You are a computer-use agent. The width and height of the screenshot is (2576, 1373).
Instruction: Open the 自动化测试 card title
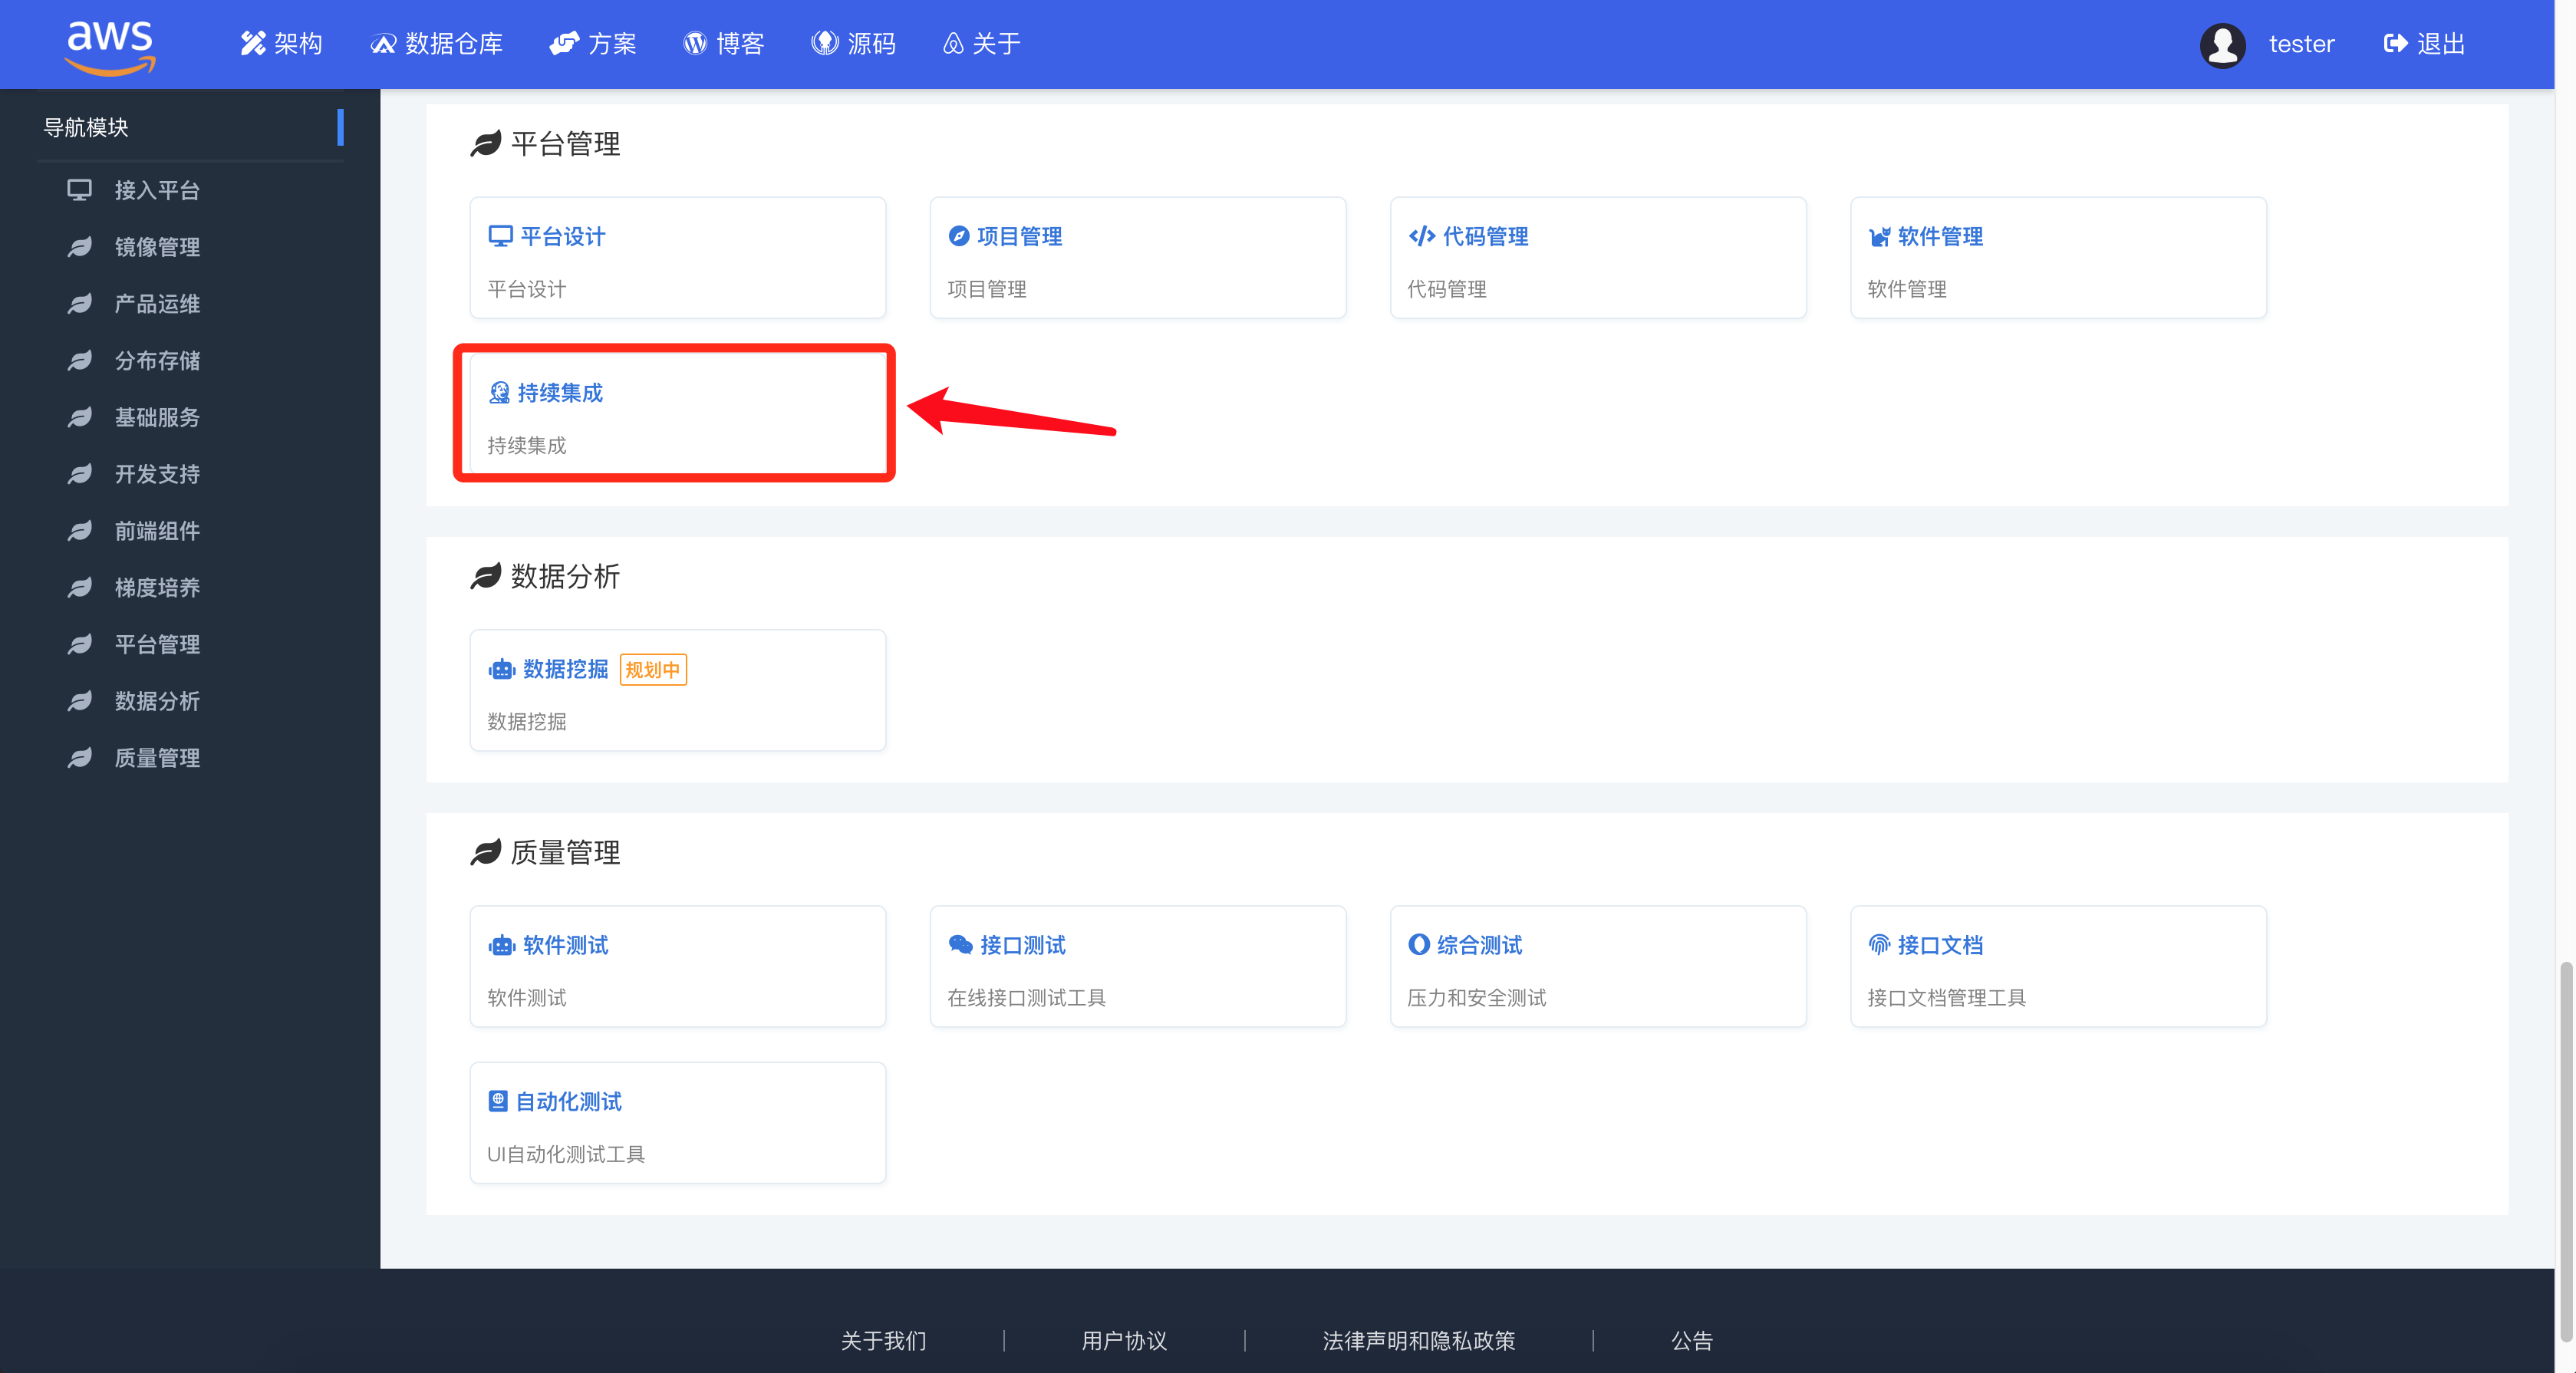tap(568, 1102)
